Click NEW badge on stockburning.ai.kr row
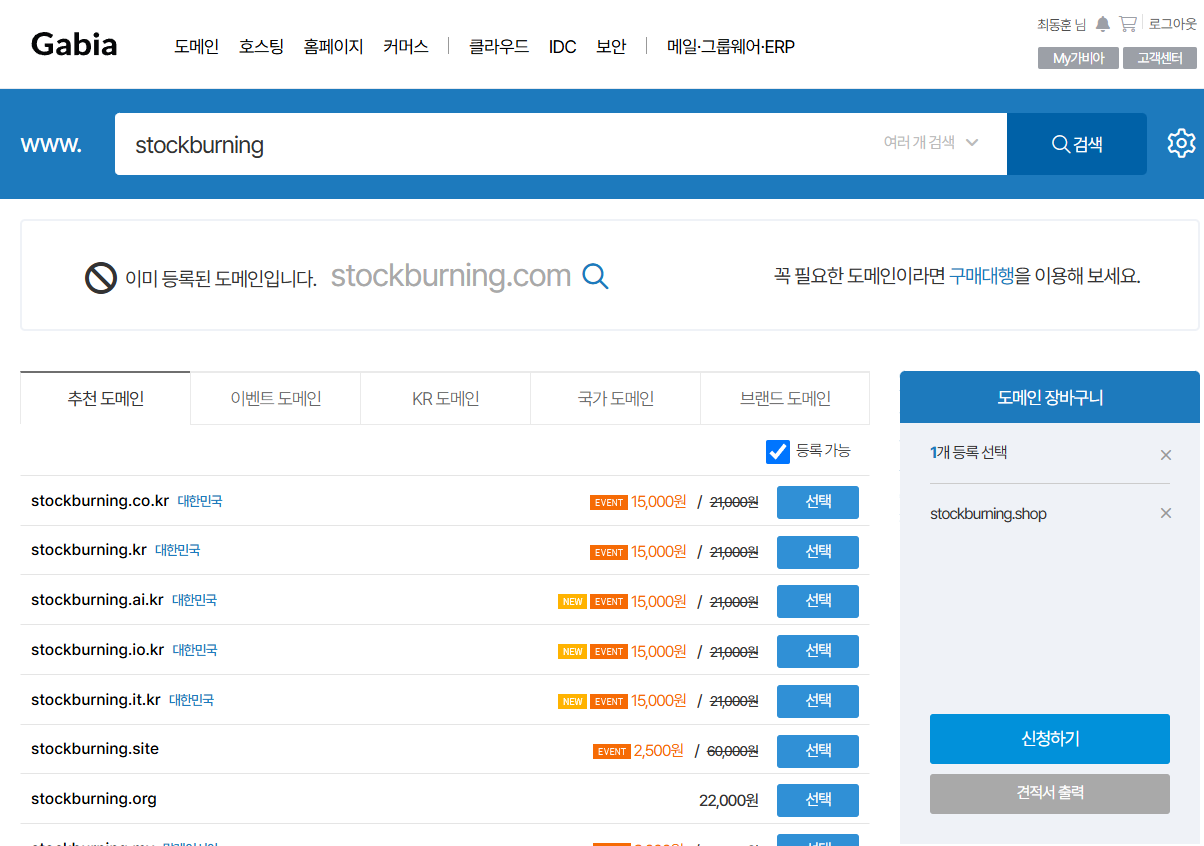This screenshot has height=846, width=1204. pos(572,602)
